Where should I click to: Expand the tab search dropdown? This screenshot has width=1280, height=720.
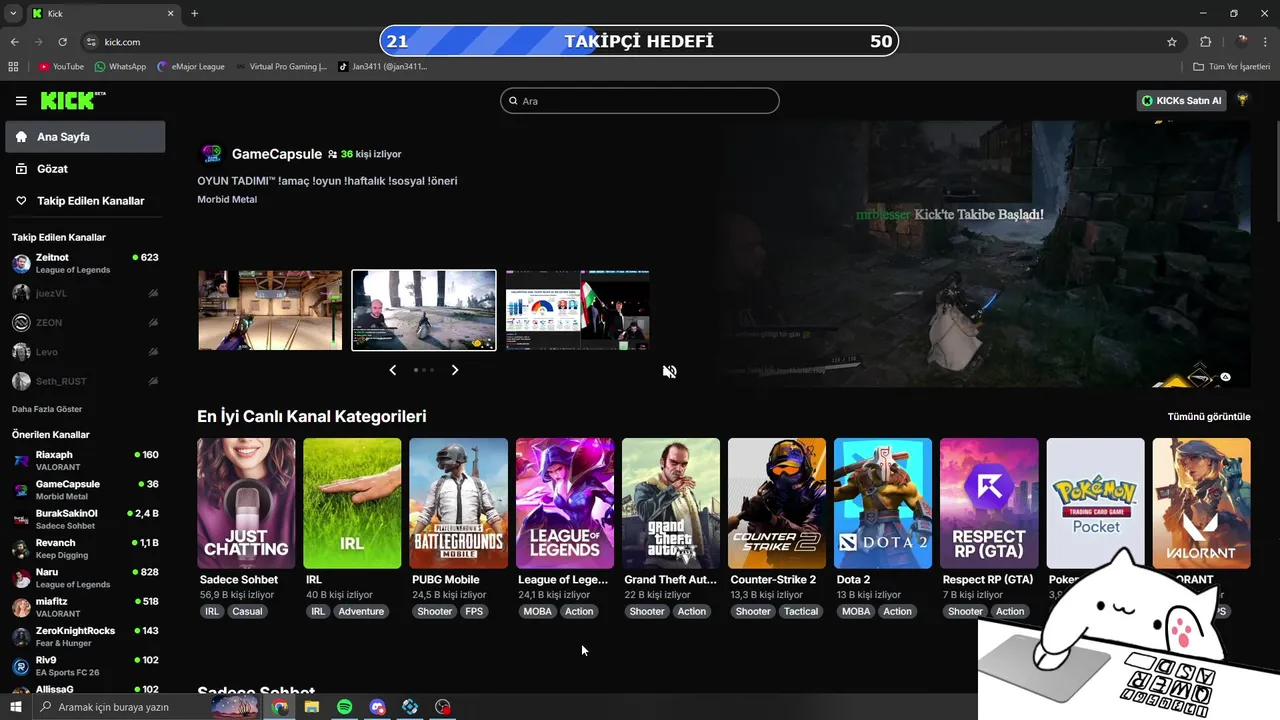[13, 13]
